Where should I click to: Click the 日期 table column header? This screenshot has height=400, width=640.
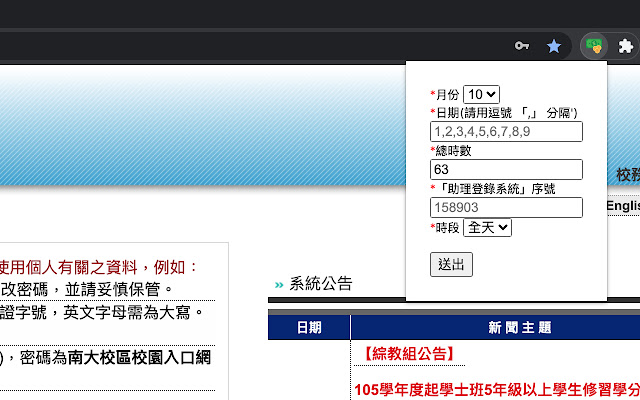pos(309,327)
